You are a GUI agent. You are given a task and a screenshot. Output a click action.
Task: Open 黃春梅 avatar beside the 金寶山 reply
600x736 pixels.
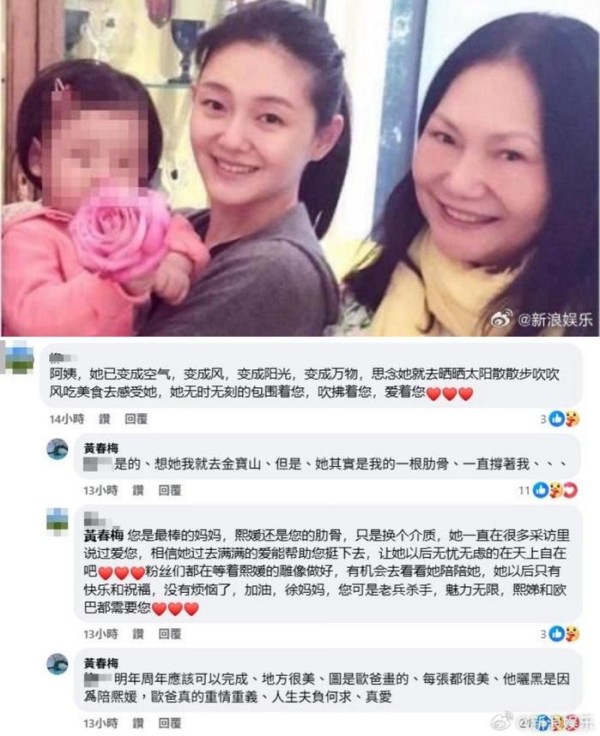[58, 449]
